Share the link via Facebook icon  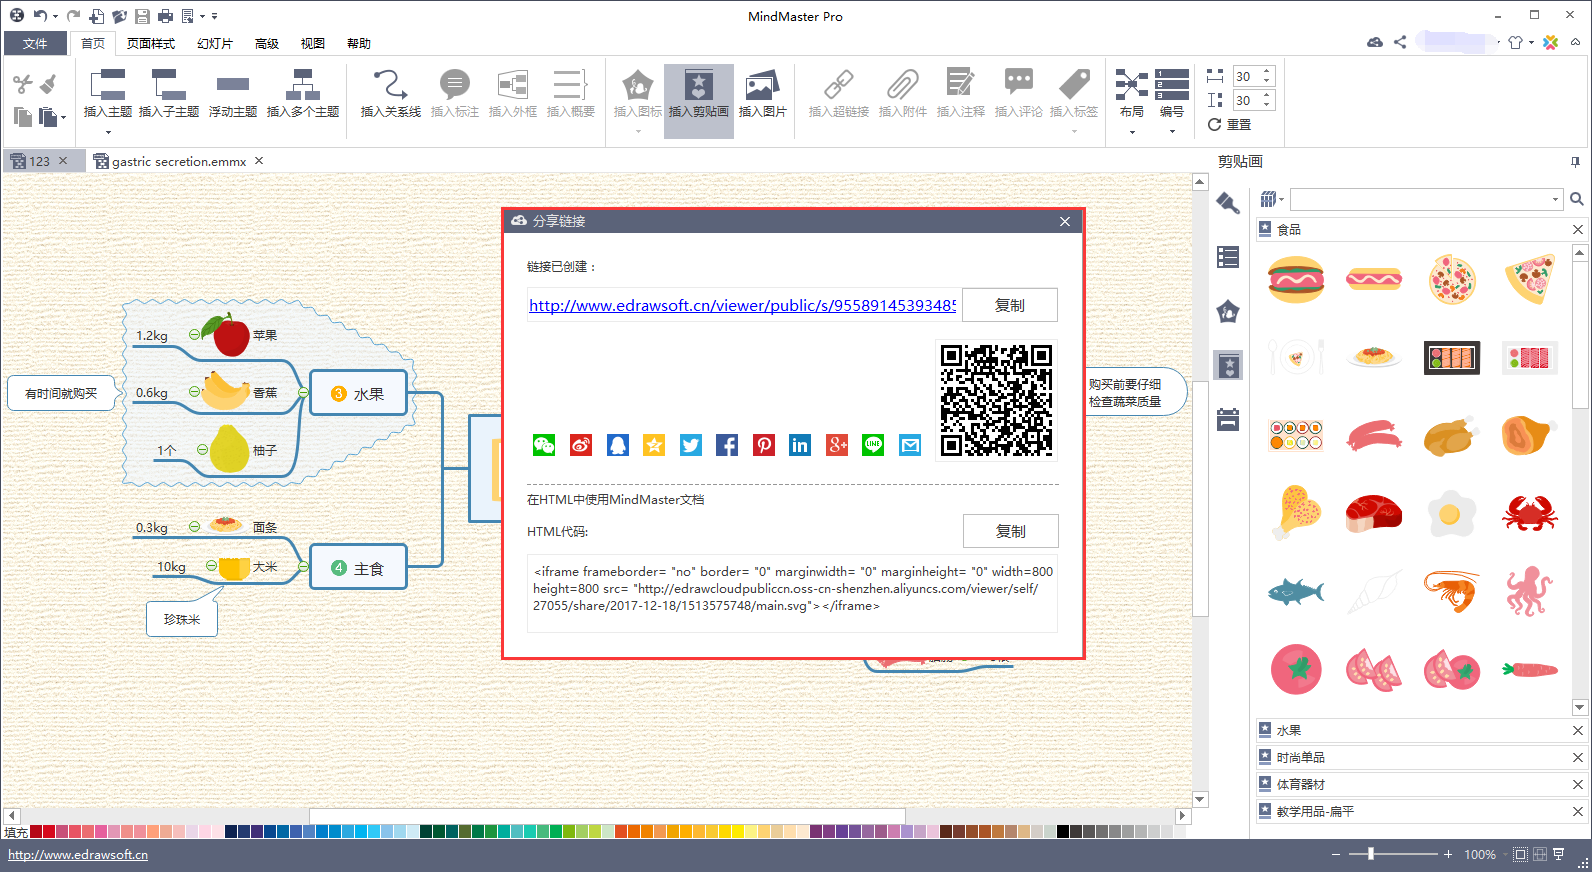(x=727, y=445)
